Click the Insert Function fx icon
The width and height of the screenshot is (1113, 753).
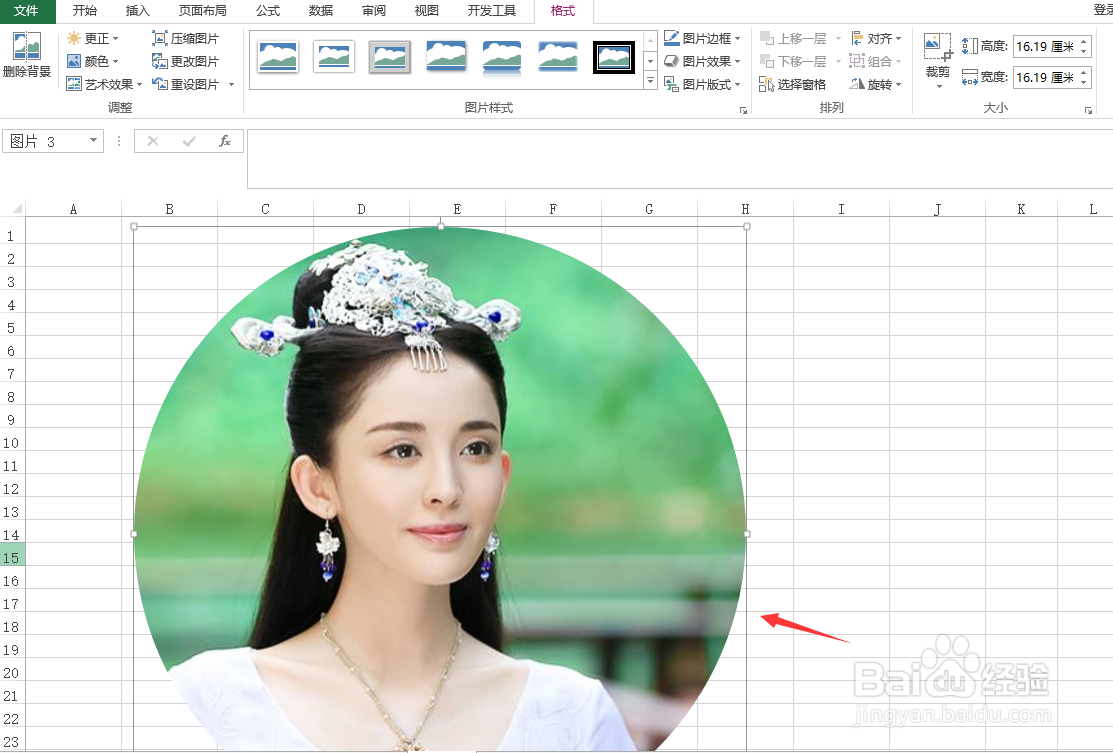point(224,141)
